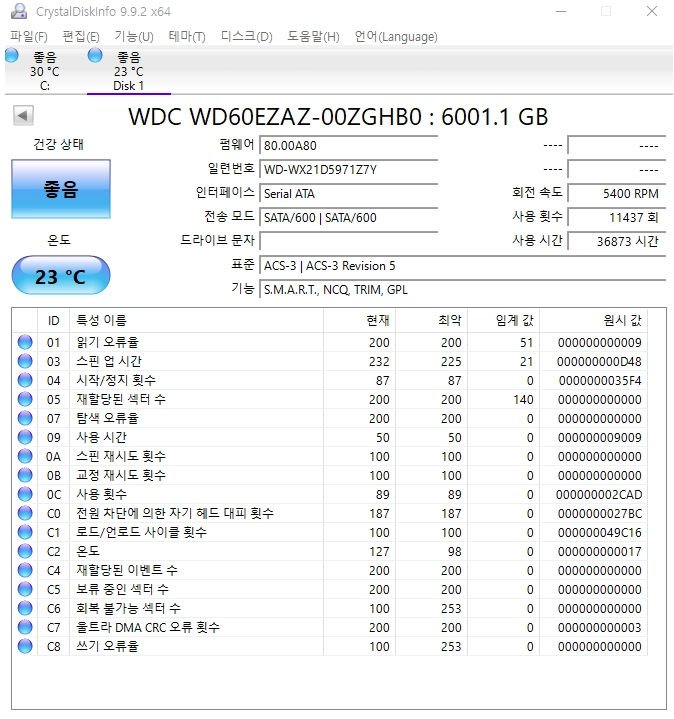Click the features field S.M.A.R.T., NCQ, TRIM, GPL
The width and height of the screenshot is (674, 719).
pyautogui.click(x=463, y=290)
